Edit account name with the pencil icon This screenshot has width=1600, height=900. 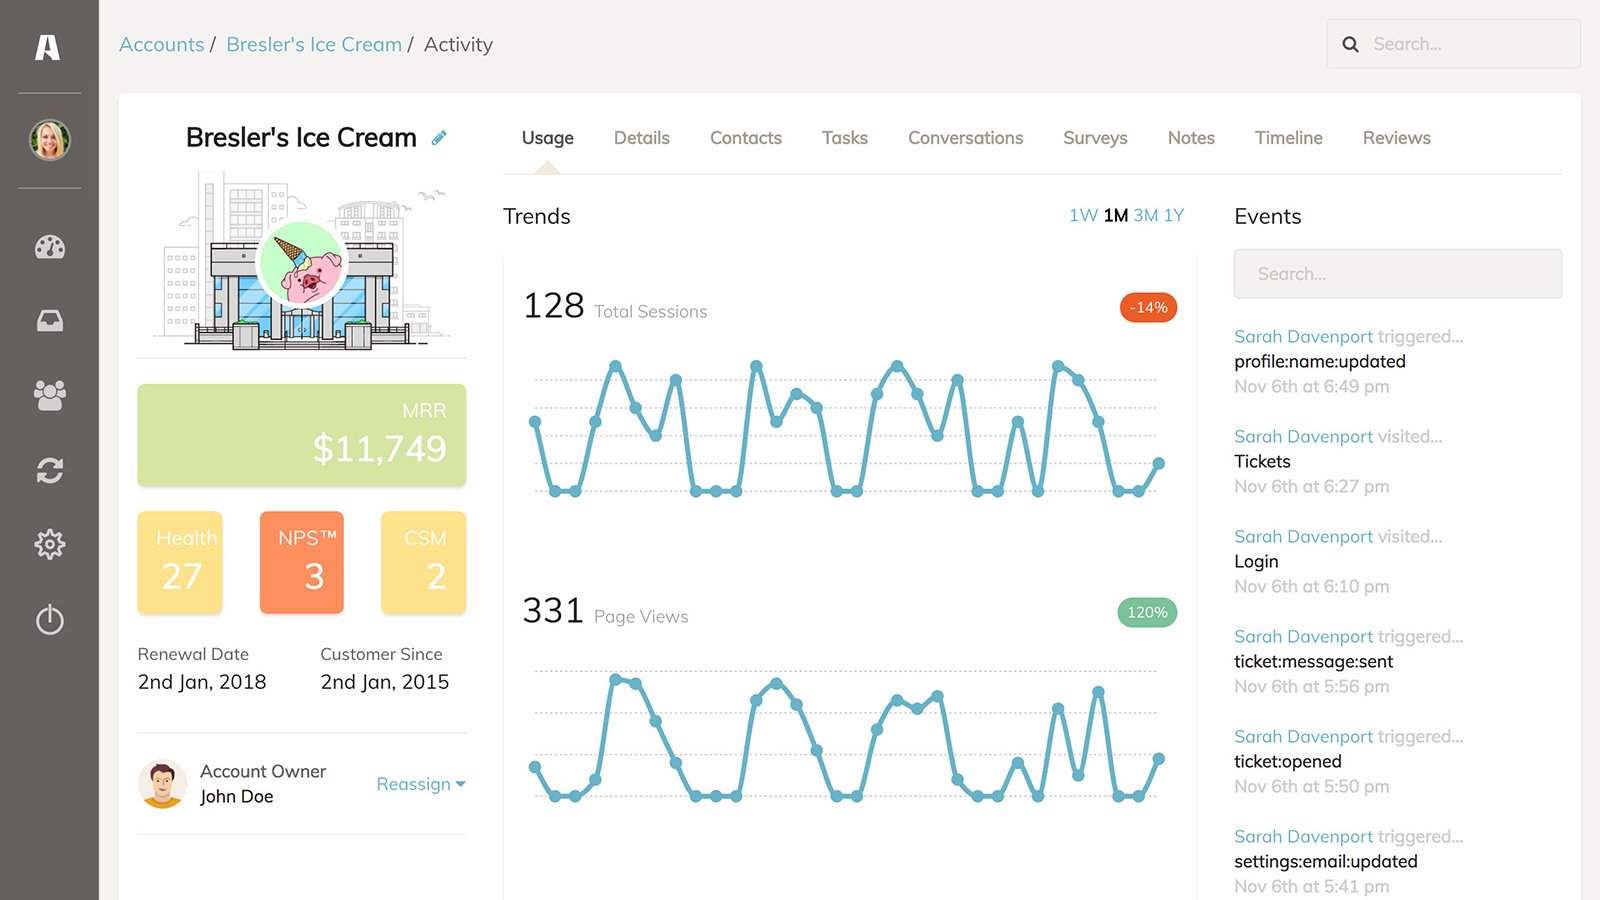click(x=438, y=137)
